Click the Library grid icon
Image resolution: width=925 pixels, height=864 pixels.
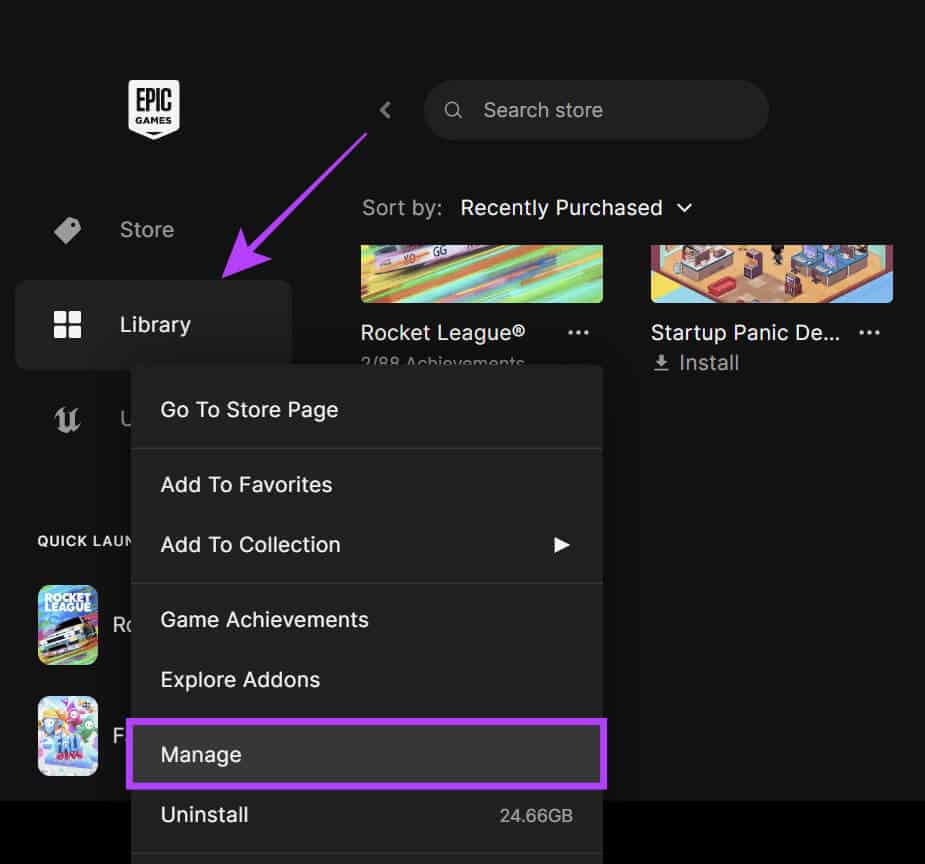click(x=68, y=324)
